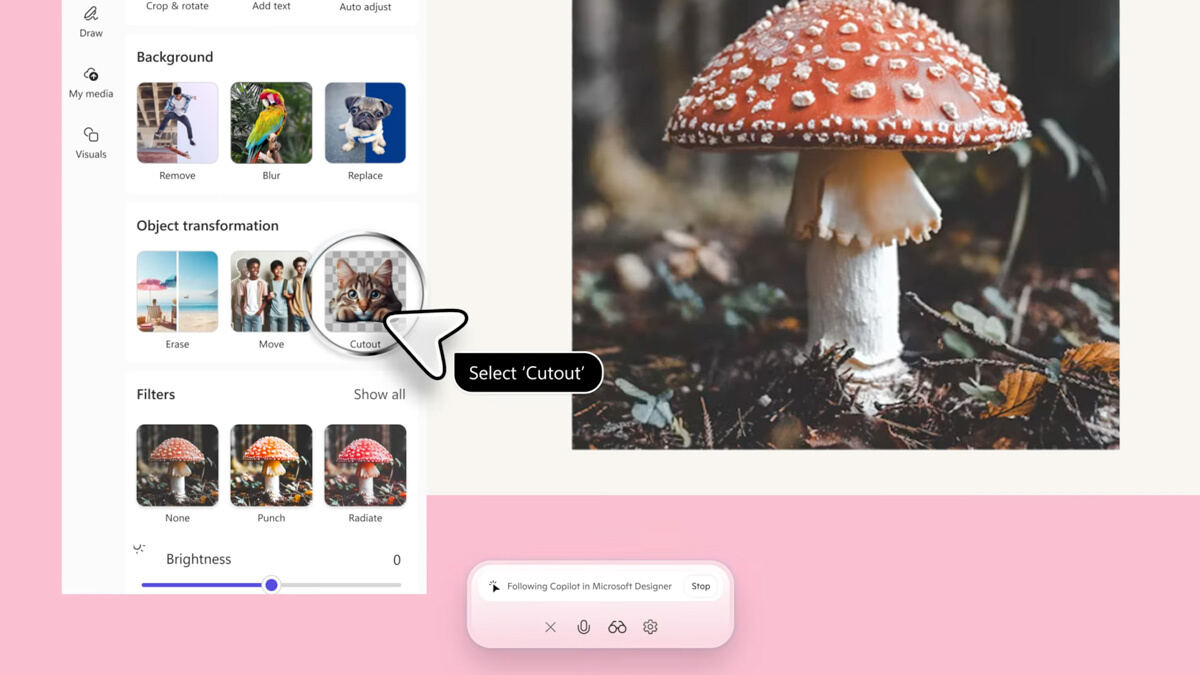
Task: Open the Visuals panel in sidebar
Action: 91,143
